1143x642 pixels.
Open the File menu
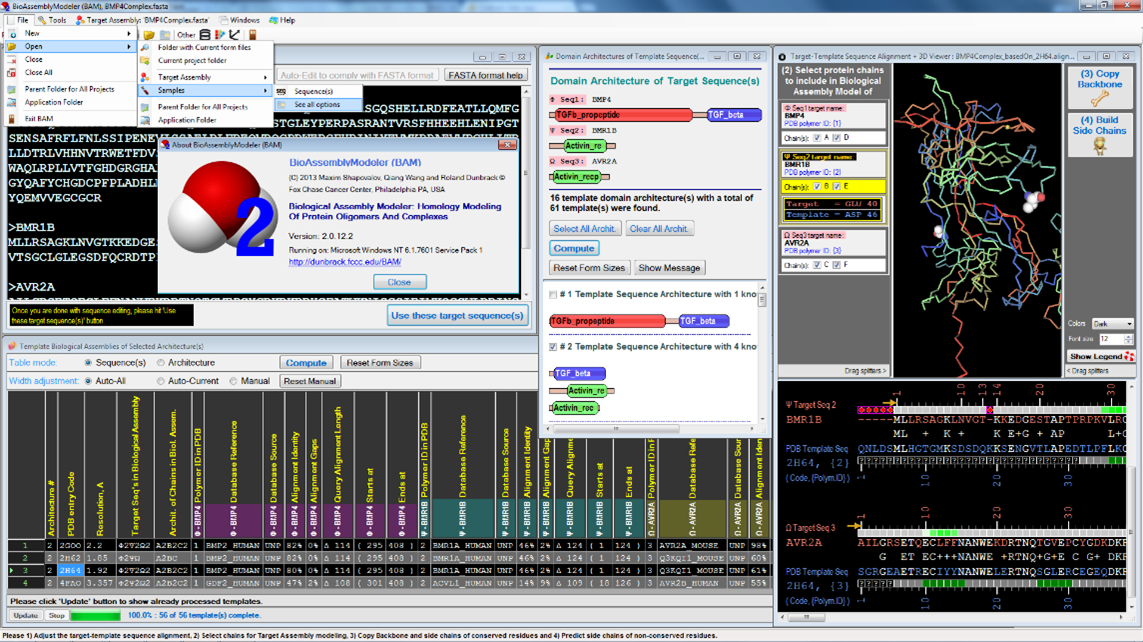tap(19, 20)
